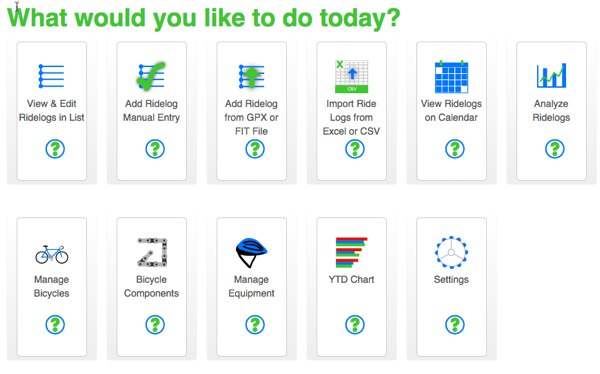Open the Settings chainring icon
This screenshot has height=374, width=600.
click(451, 252)
